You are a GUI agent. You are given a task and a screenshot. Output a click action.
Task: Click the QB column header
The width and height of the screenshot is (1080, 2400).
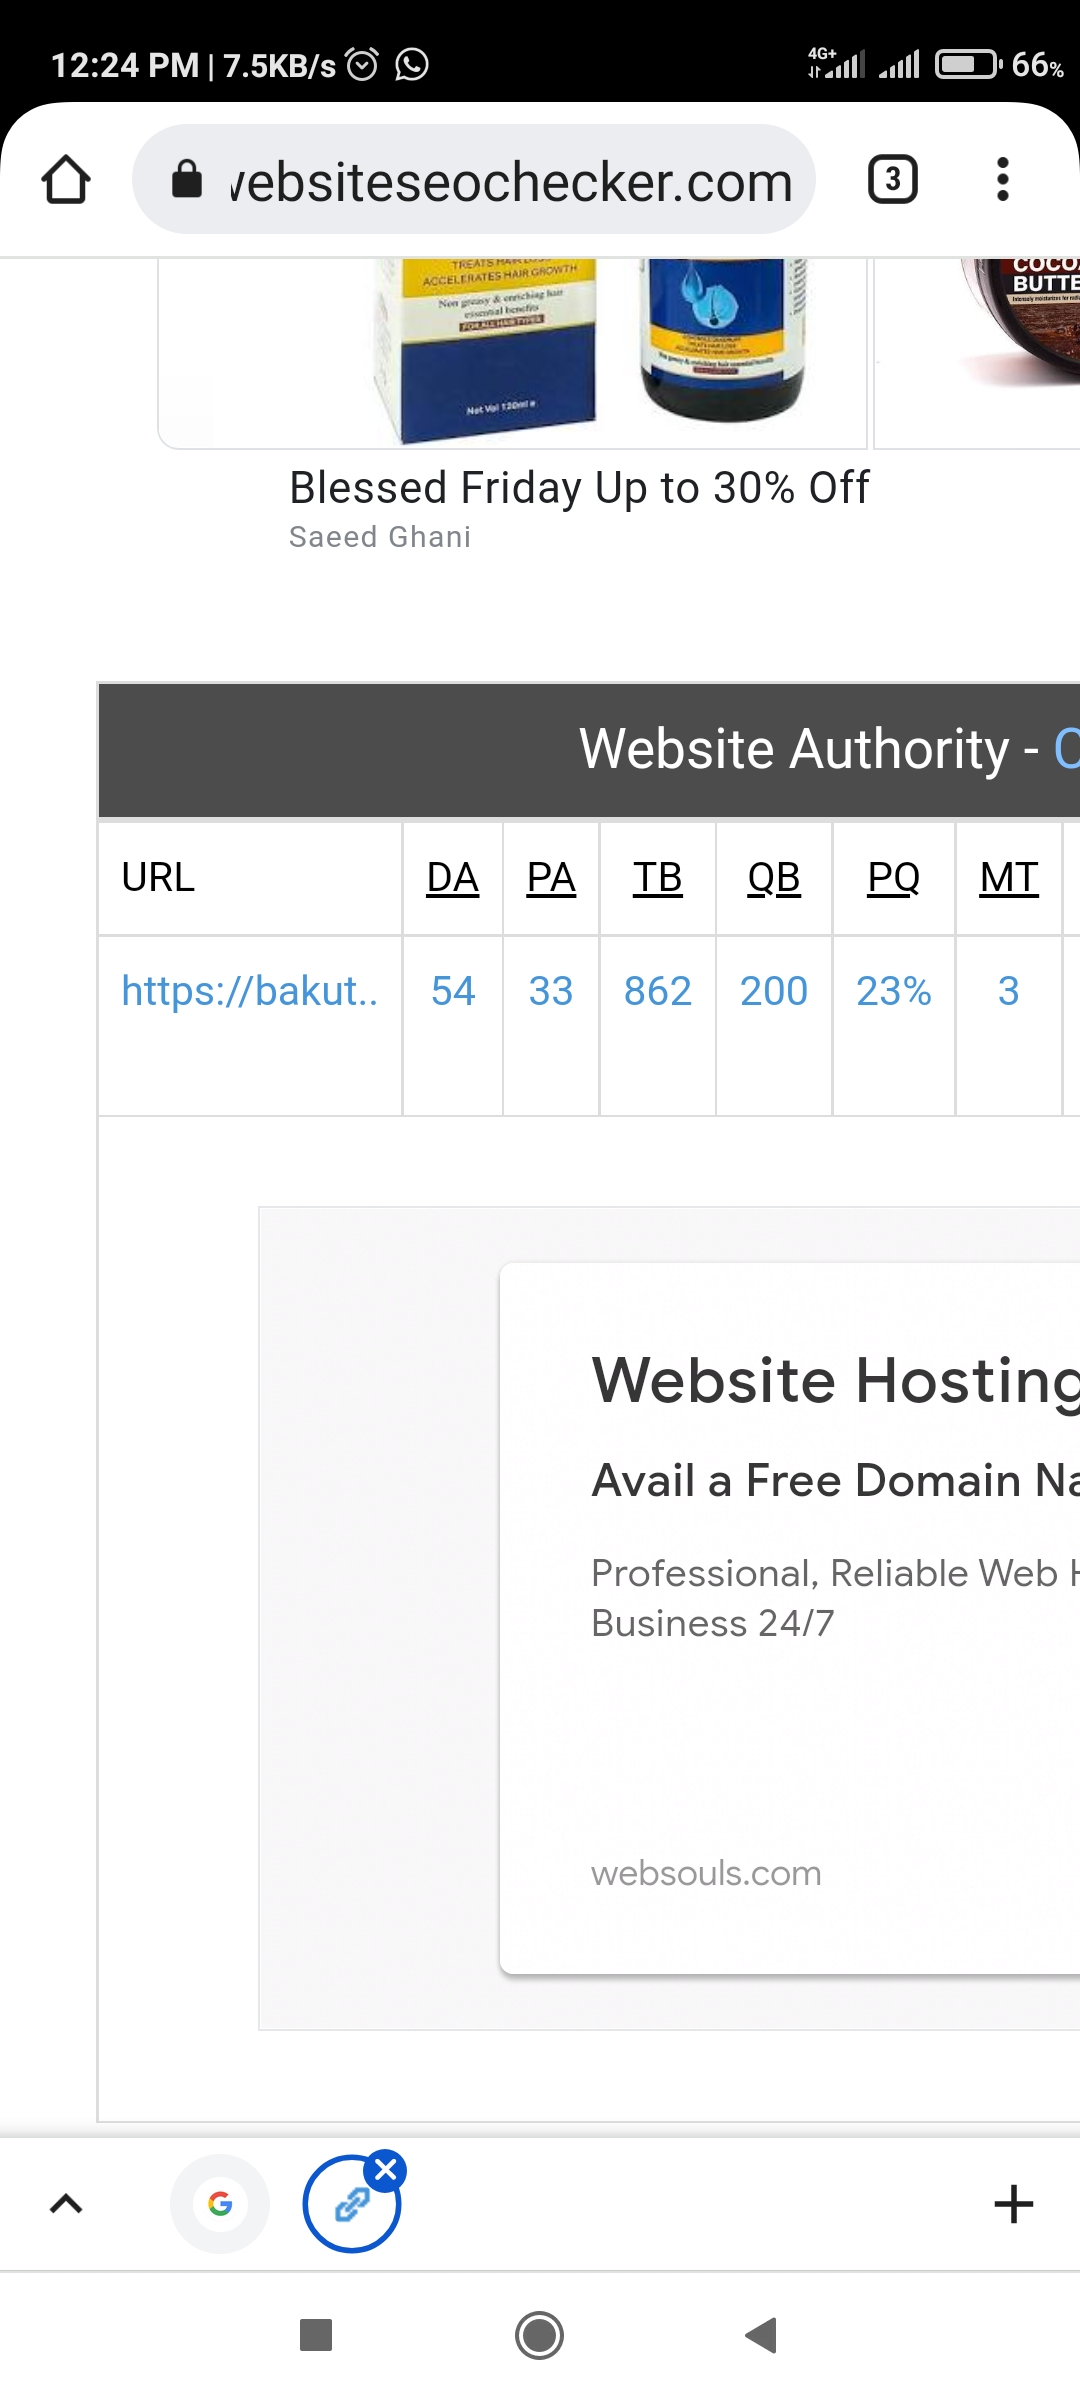[774, 878]
